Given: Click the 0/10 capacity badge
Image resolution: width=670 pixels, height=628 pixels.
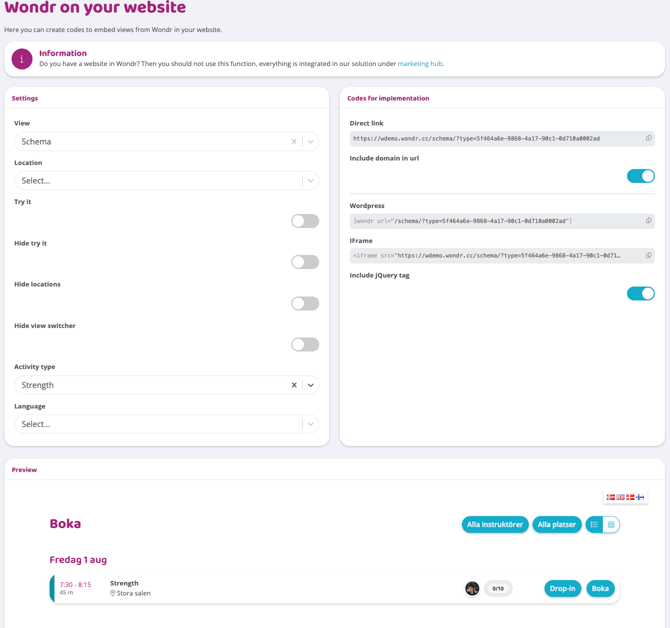Looking at the screenshot, I should 498,588.
